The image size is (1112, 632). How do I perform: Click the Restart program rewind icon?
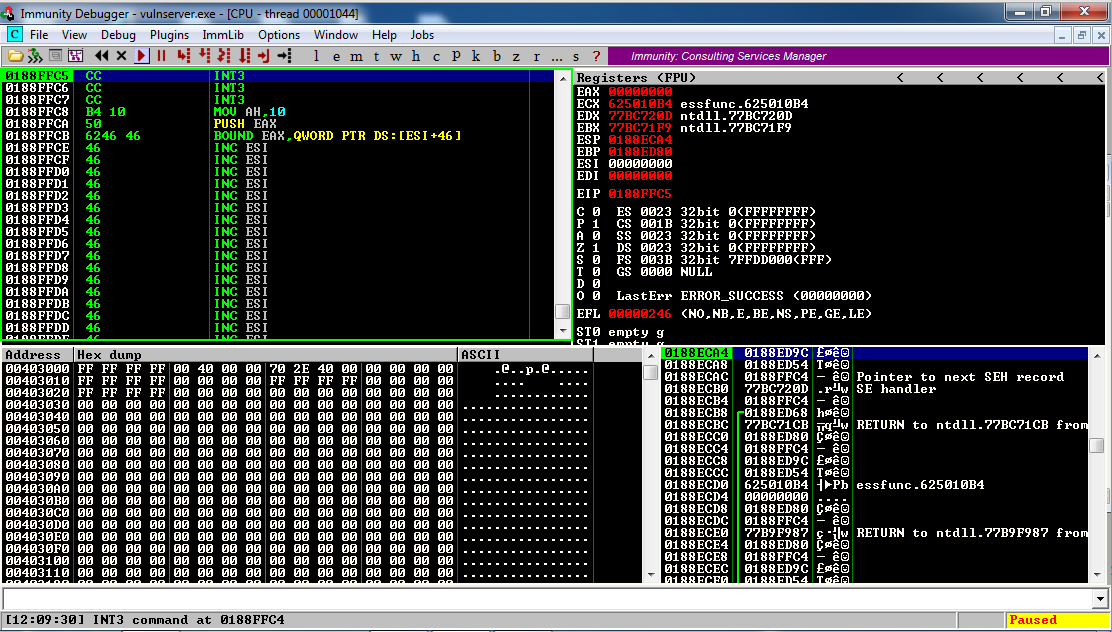pyautogui.click(x=102, y=56)
